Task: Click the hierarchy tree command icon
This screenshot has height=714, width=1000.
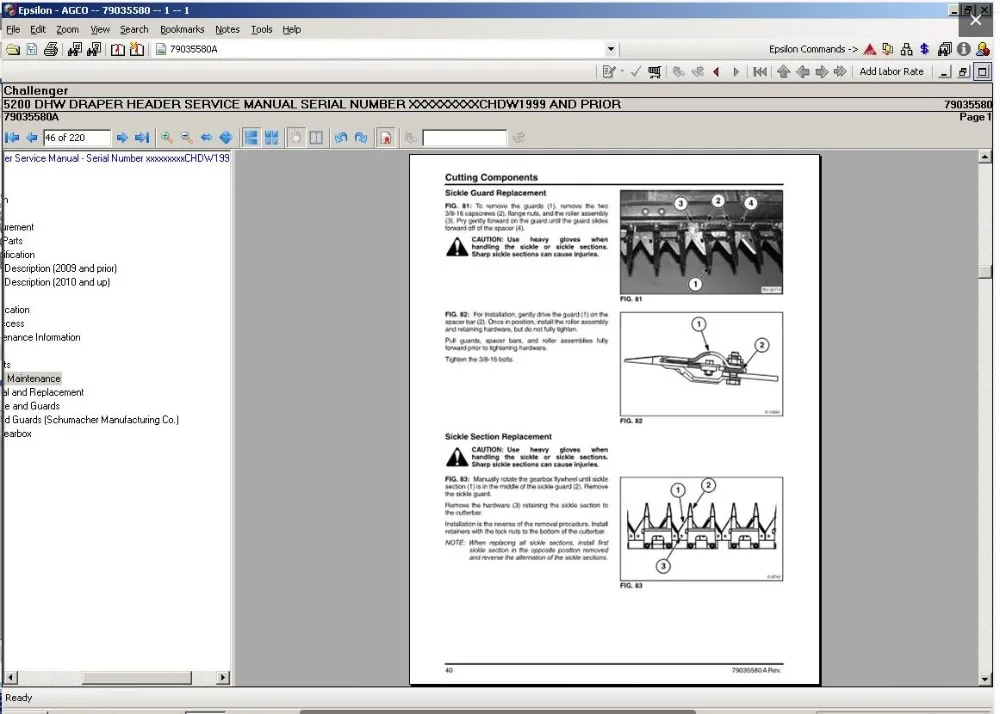Action: (906, 49)
